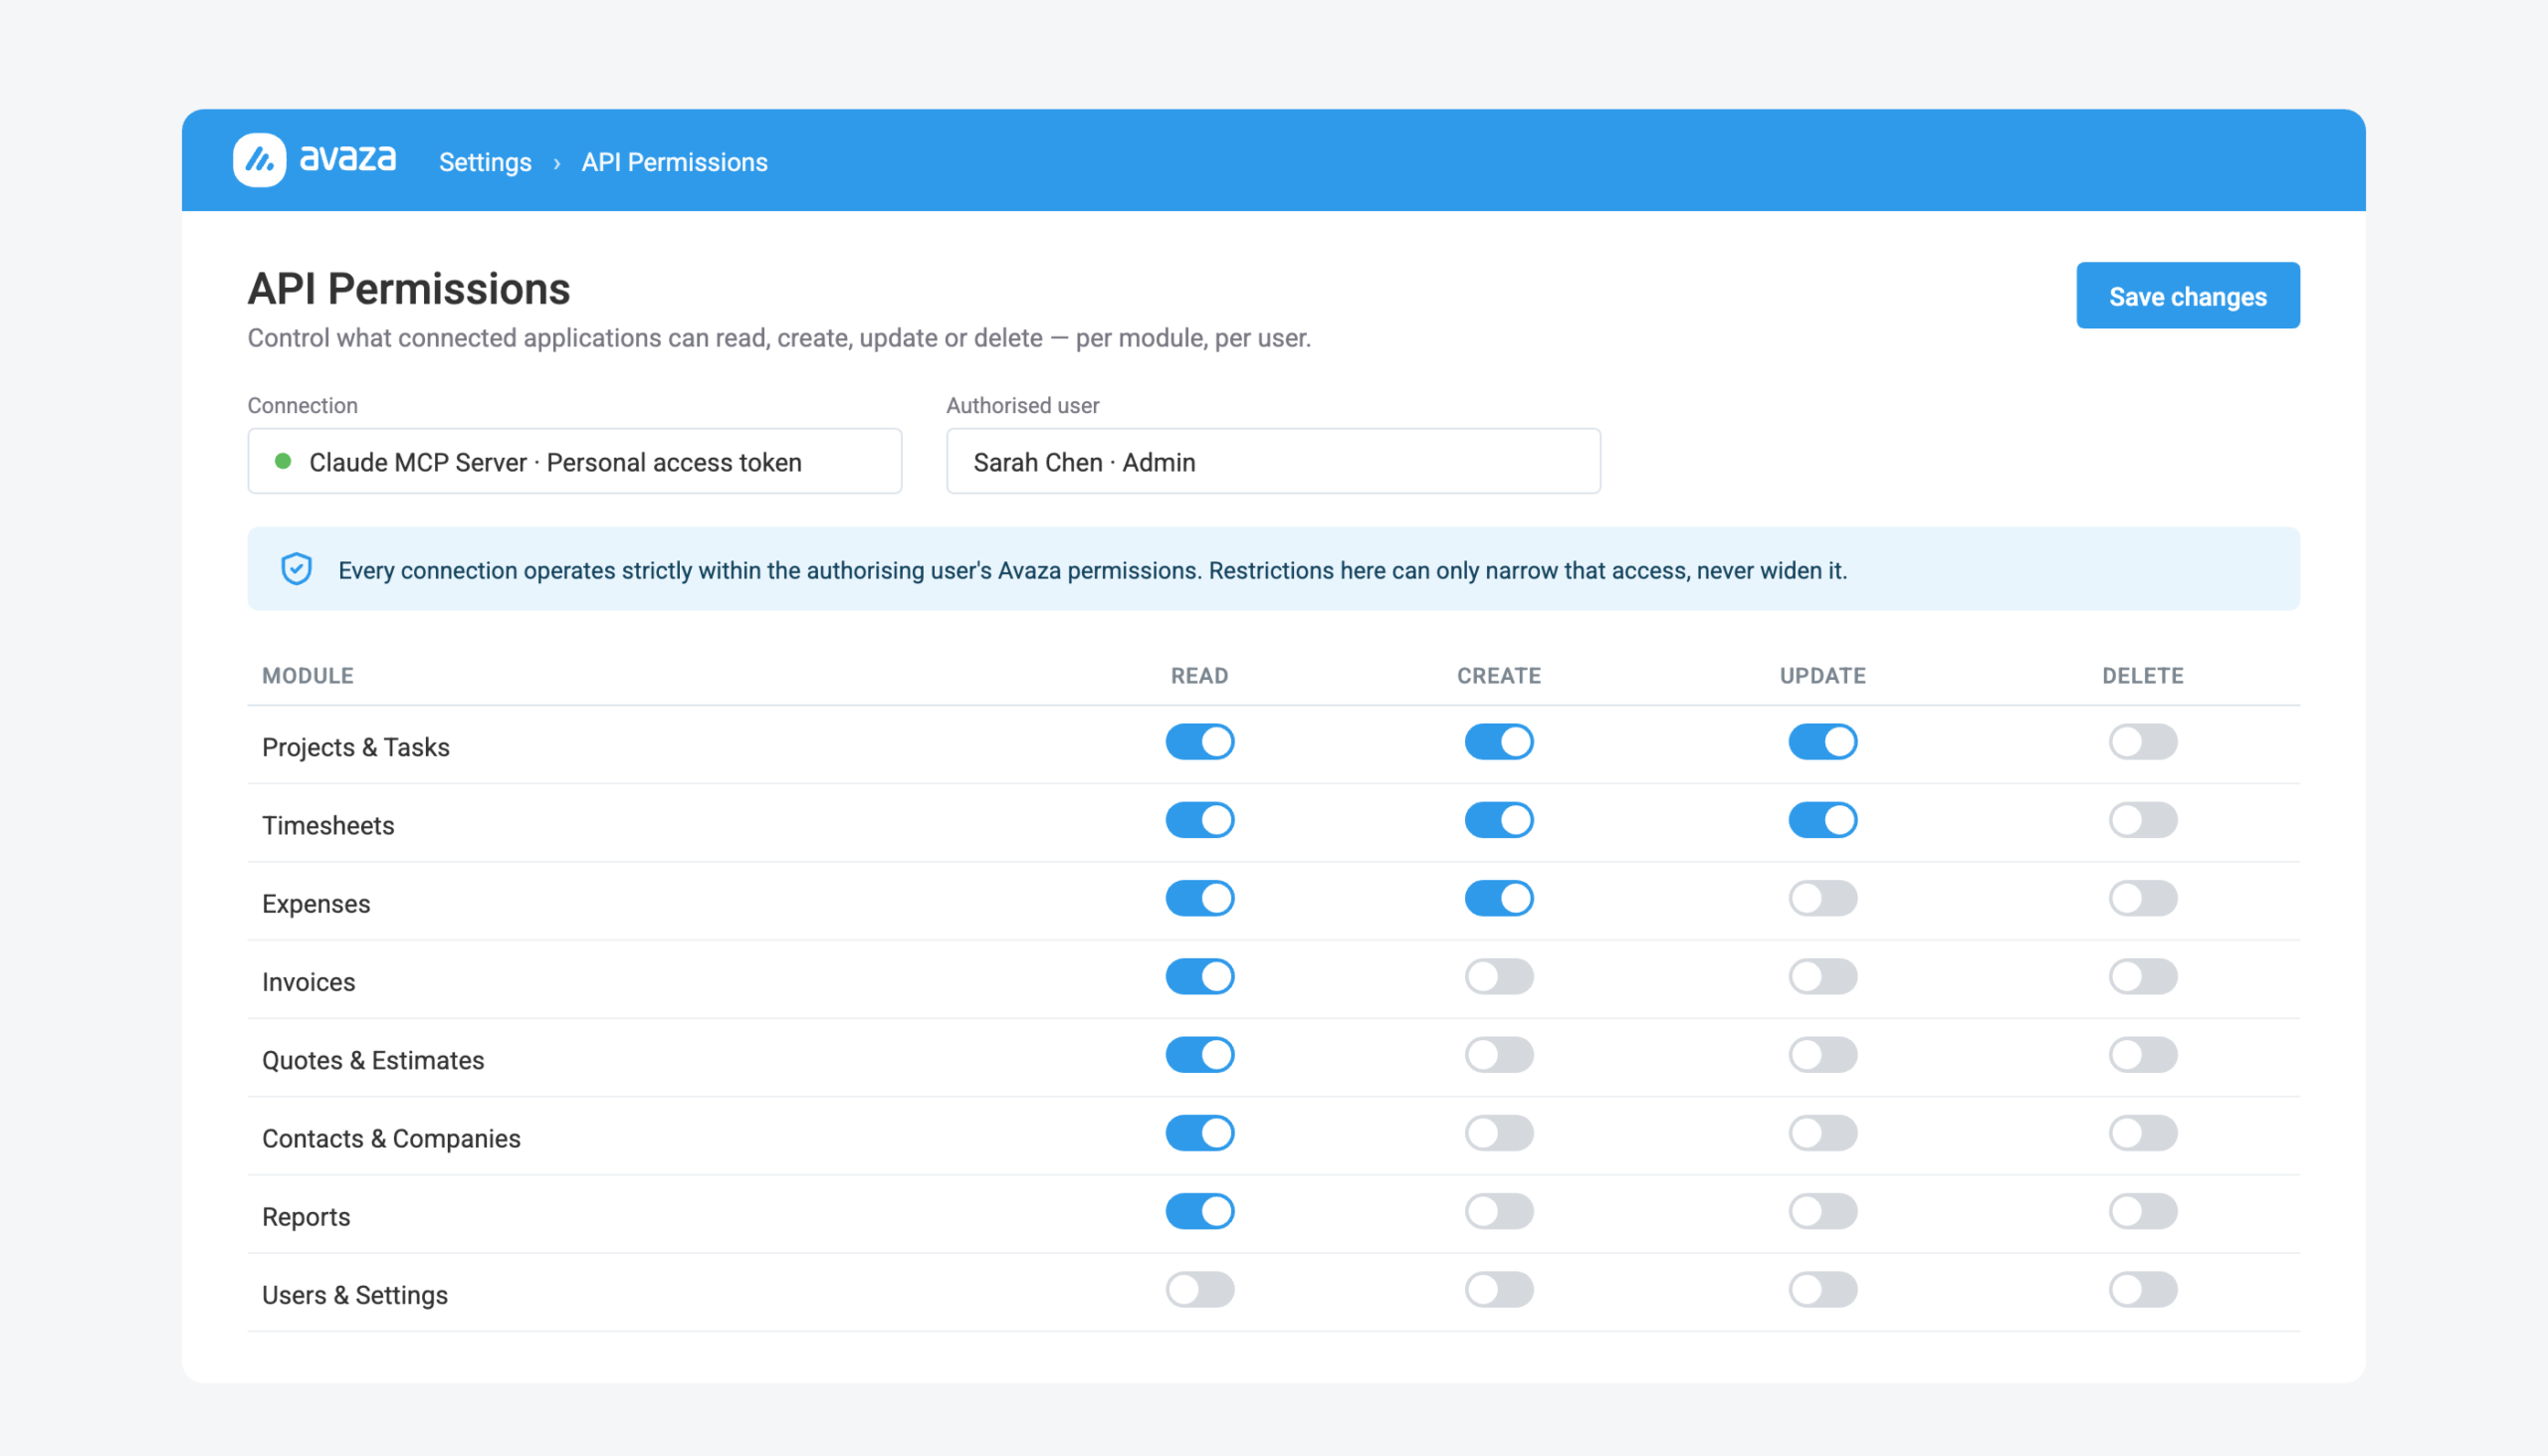Turn on Update for Quotes & Estimates
Viewport: 2548px width, 1456px height.
(1822, 1055)
